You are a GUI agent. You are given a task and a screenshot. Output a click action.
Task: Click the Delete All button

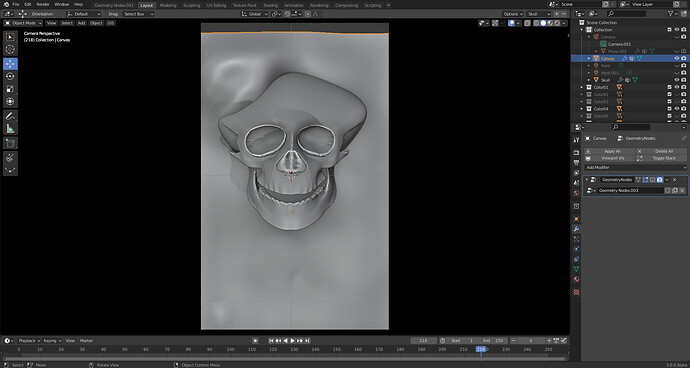point(661,151)
